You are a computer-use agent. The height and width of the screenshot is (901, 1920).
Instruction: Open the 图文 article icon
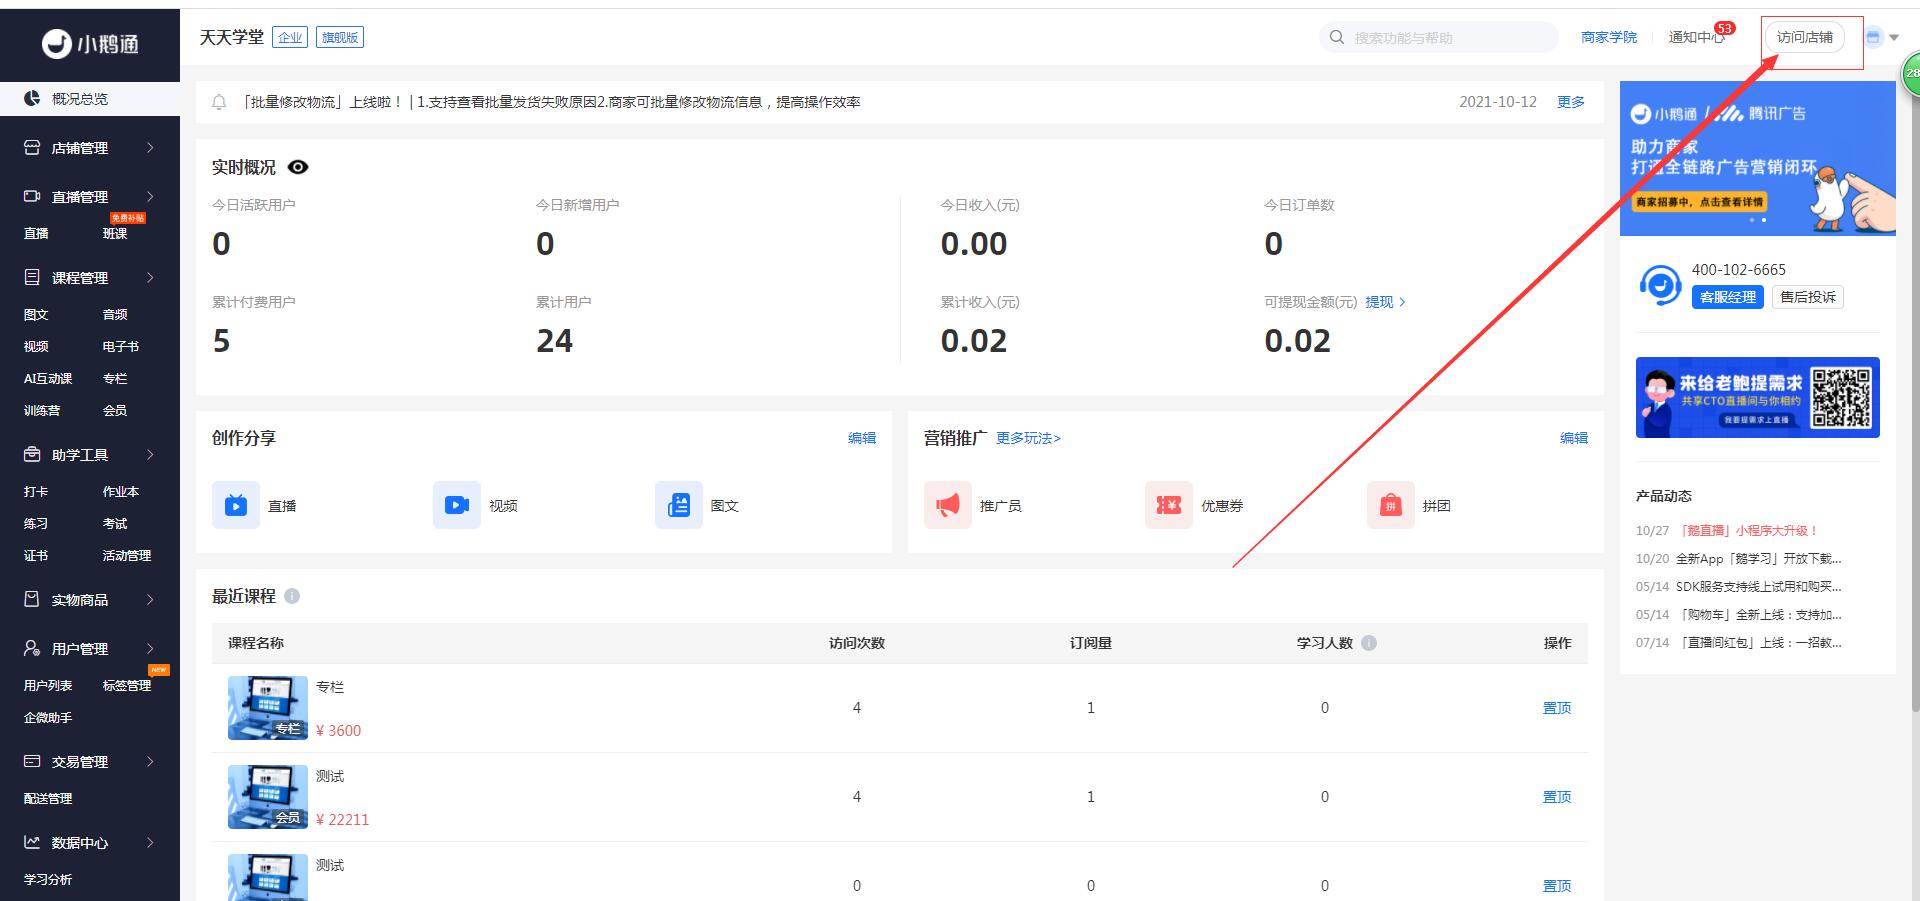[678, 505]
